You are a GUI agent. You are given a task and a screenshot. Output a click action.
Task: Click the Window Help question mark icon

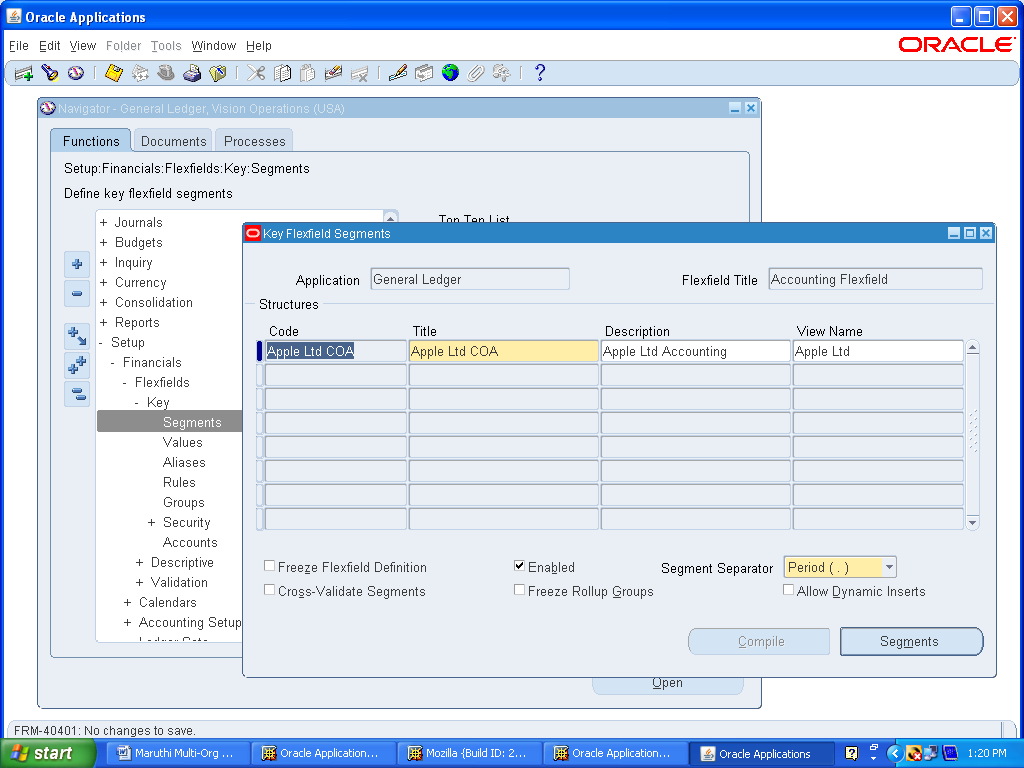[x=540, y=72]
